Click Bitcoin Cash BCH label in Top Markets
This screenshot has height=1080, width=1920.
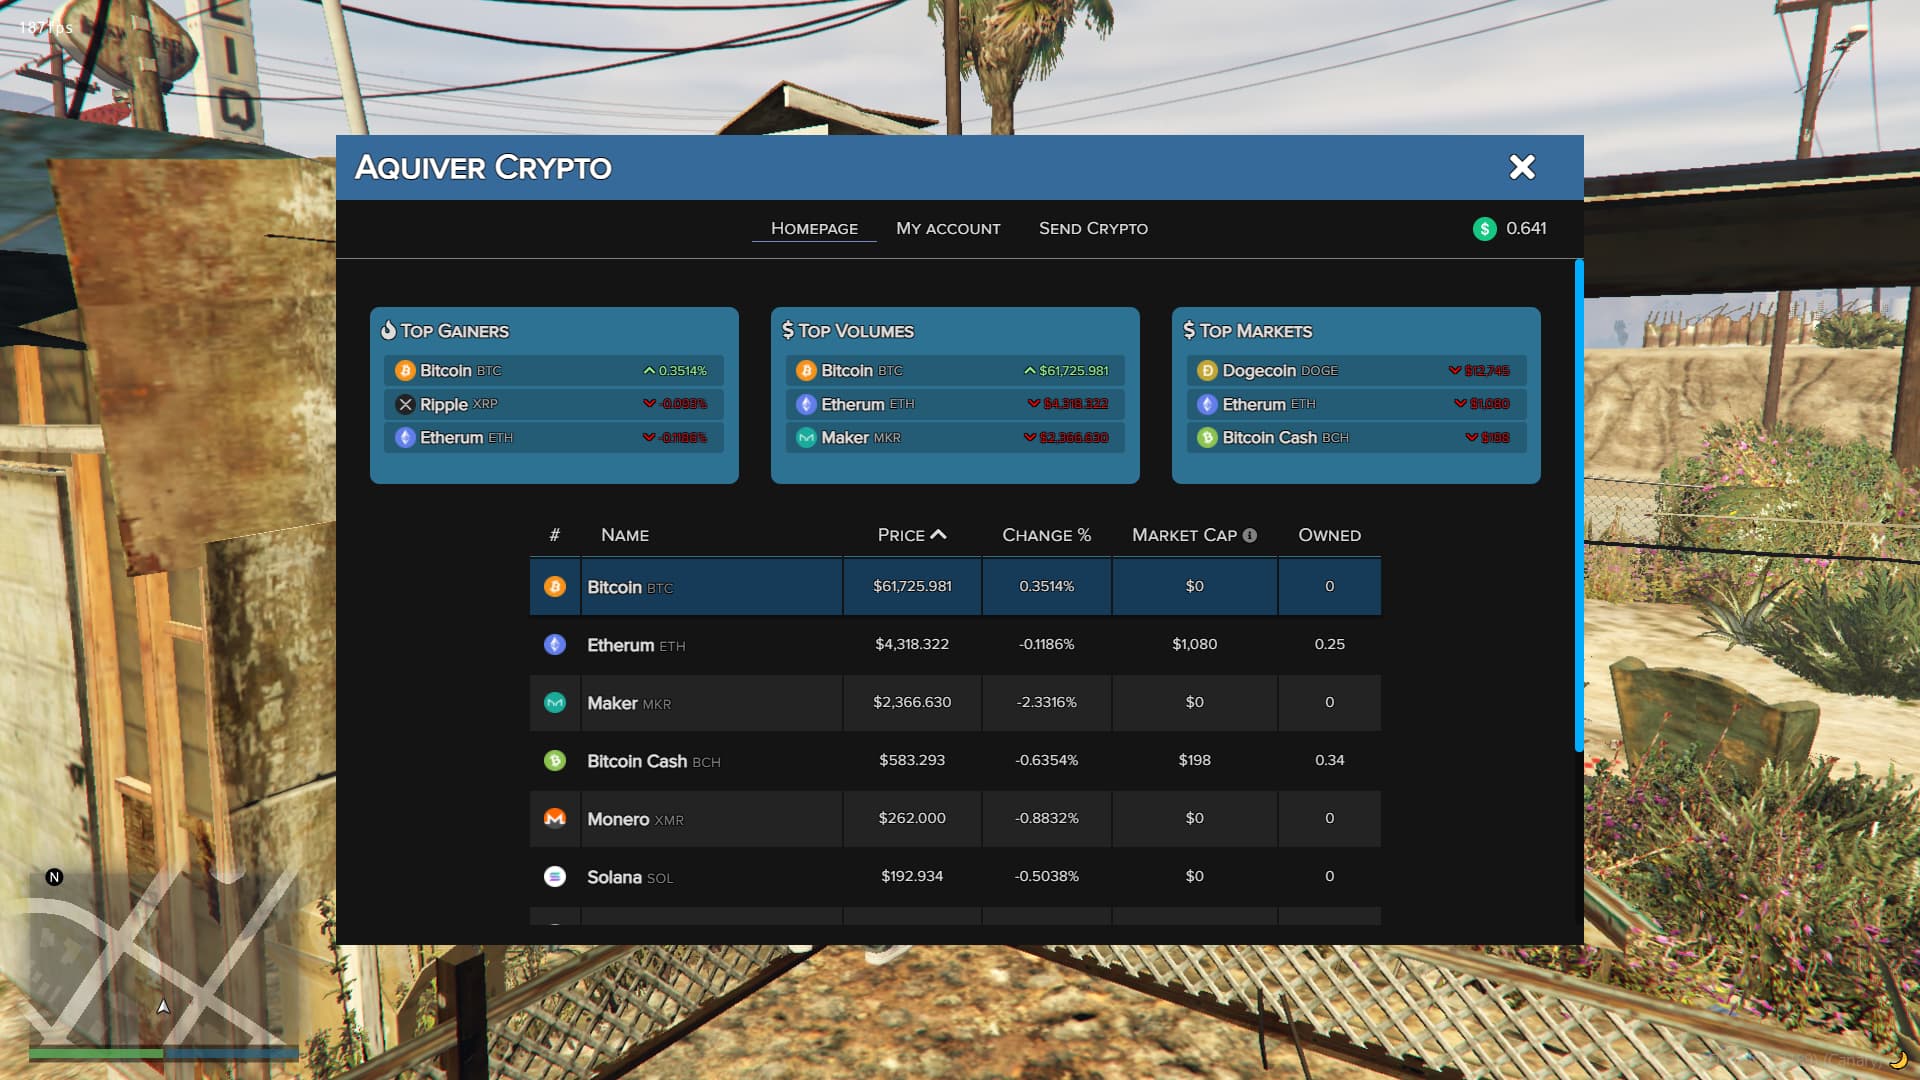click(1286, 438)
